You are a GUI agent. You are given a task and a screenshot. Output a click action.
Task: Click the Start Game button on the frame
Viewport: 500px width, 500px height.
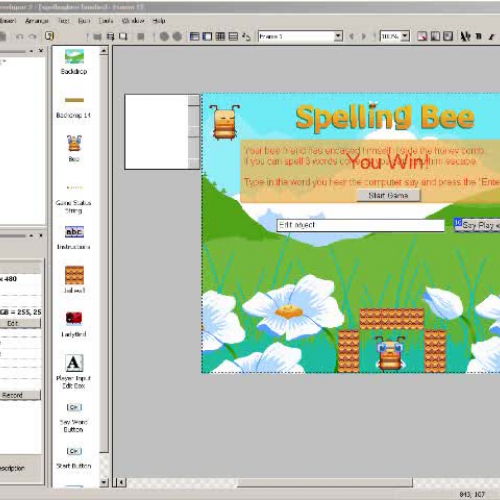(x=388, y=195)
